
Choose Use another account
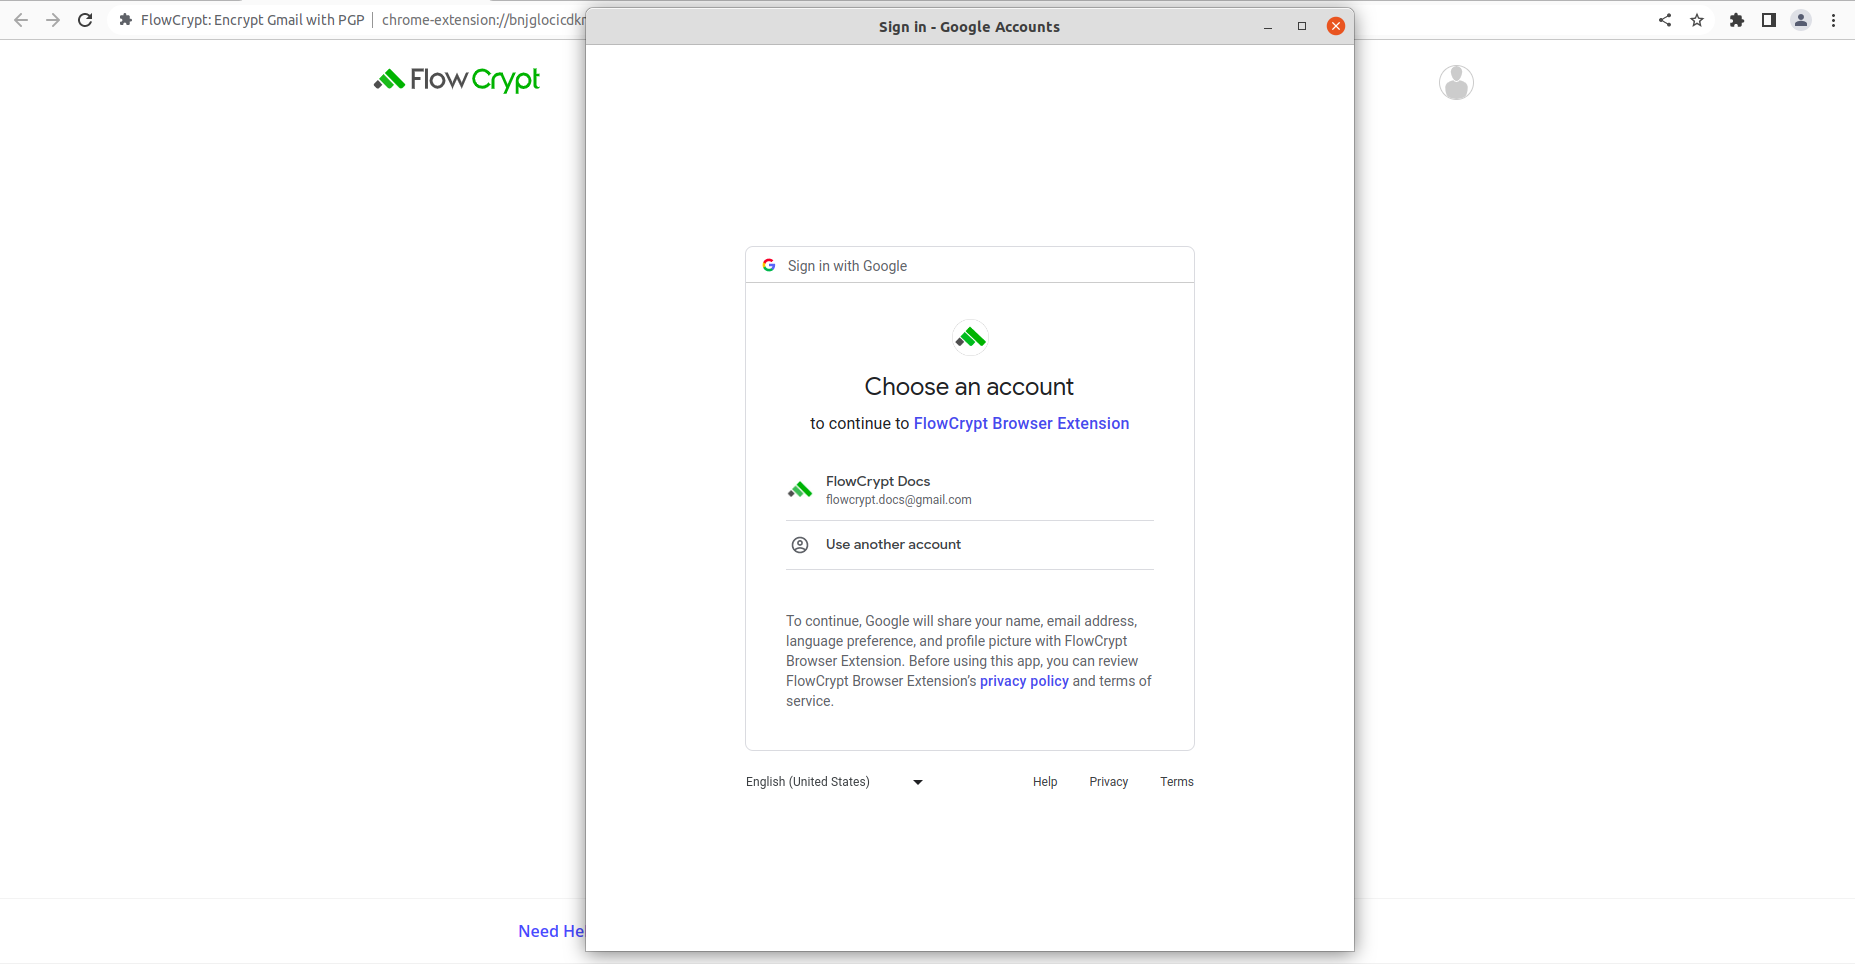tap(970, 545)
